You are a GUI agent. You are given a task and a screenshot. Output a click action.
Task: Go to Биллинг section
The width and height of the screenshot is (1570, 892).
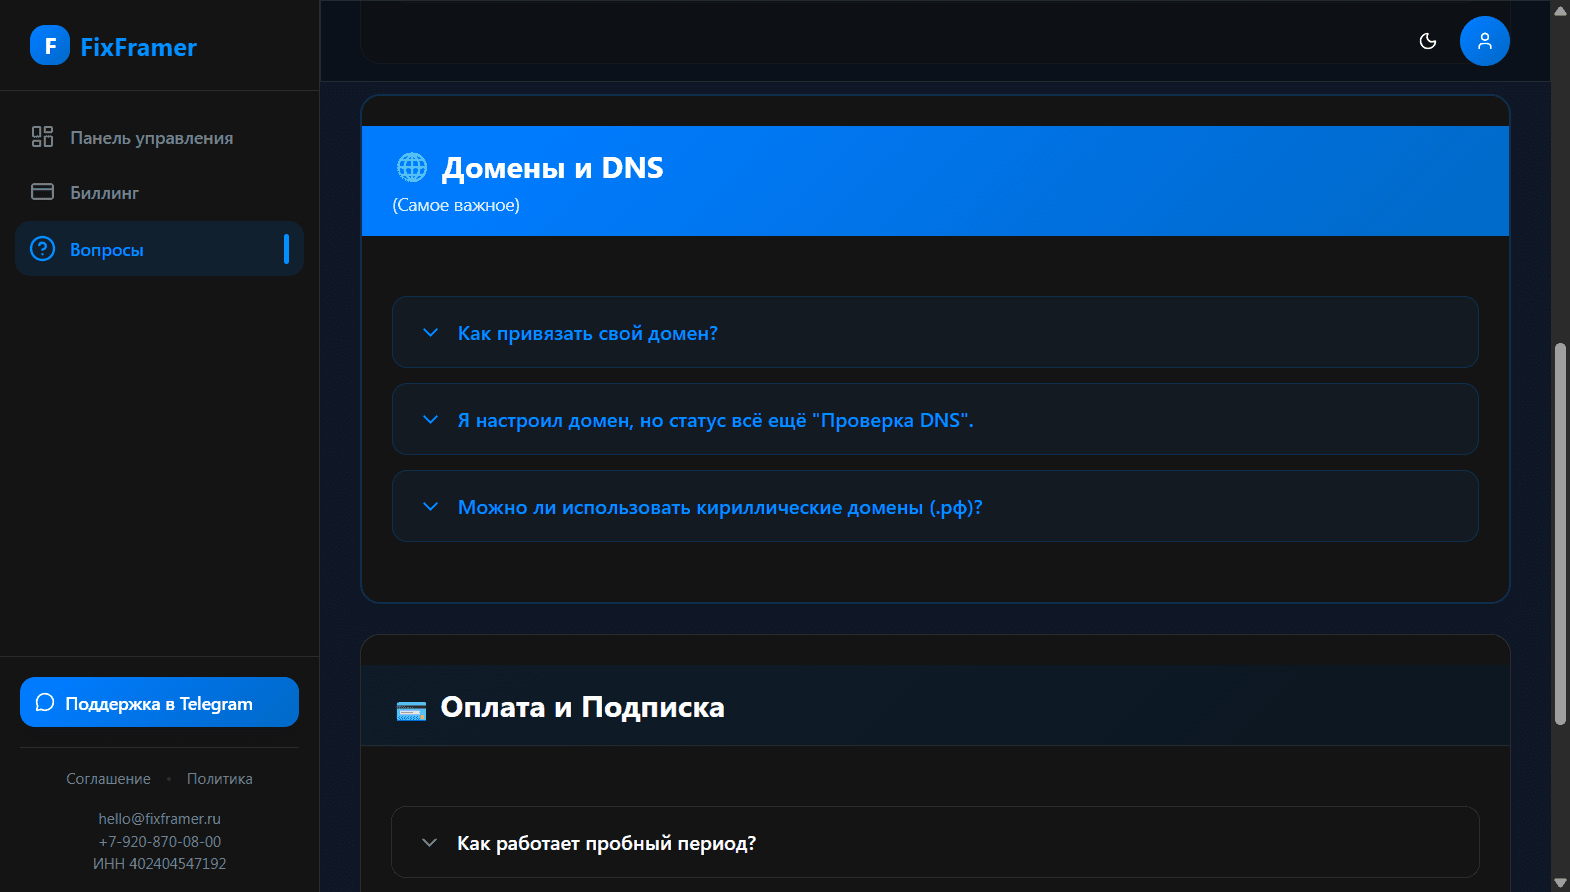coord(104,193)
